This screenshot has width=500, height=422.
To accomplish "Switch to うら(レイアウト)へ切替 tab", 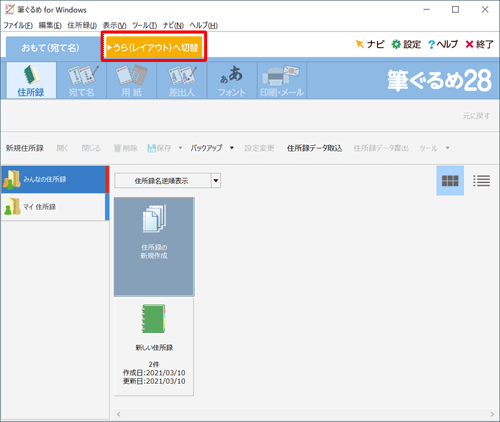I will 154,47.
